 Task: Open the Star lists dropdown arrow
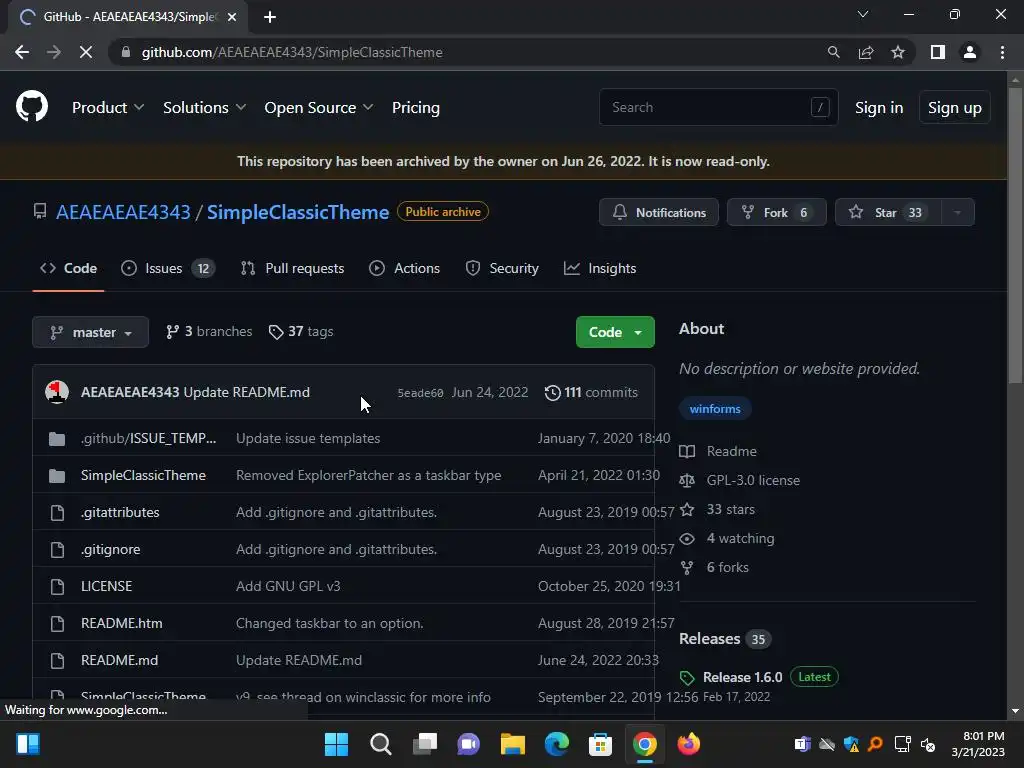957,212
